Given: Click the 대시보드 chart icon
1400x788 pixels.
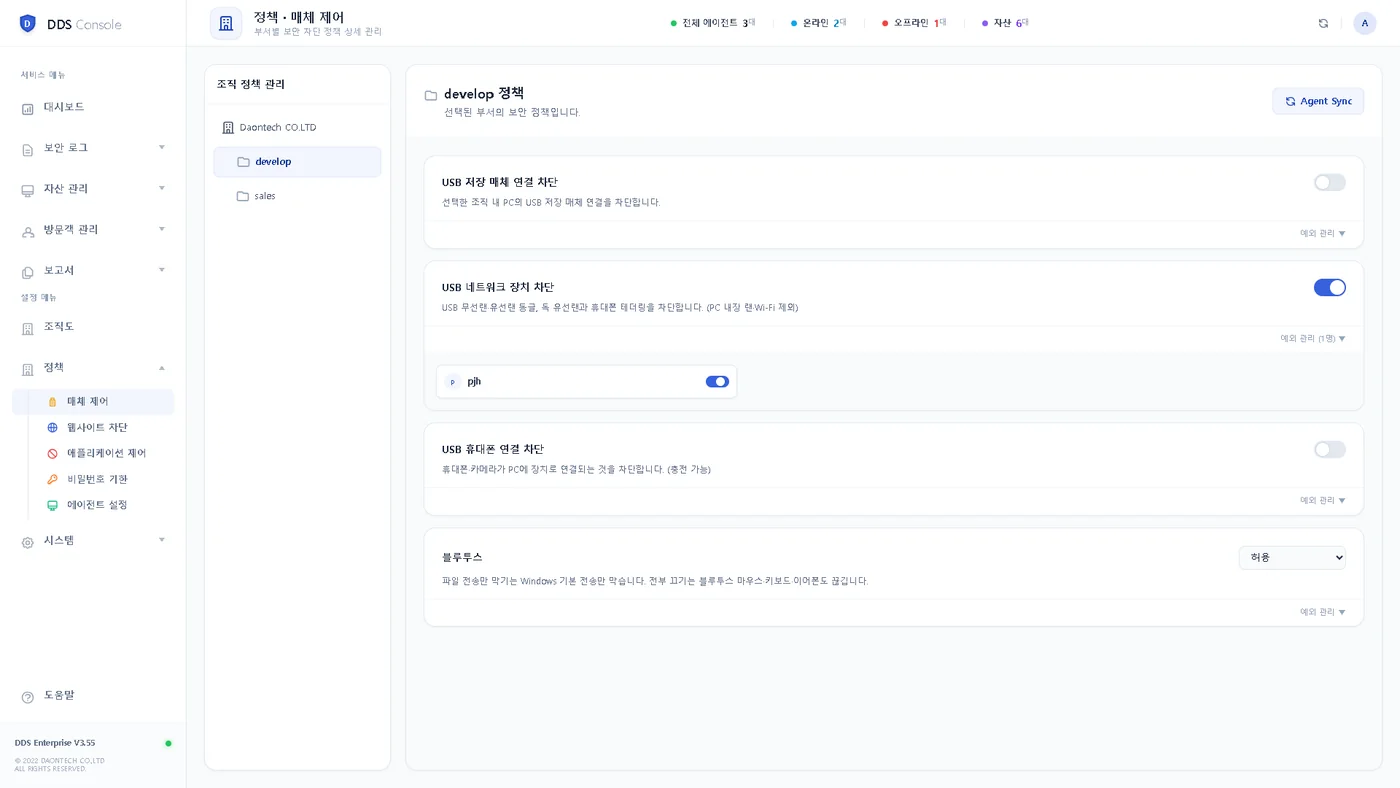Looking at the screenshot, I should [28, 108].
